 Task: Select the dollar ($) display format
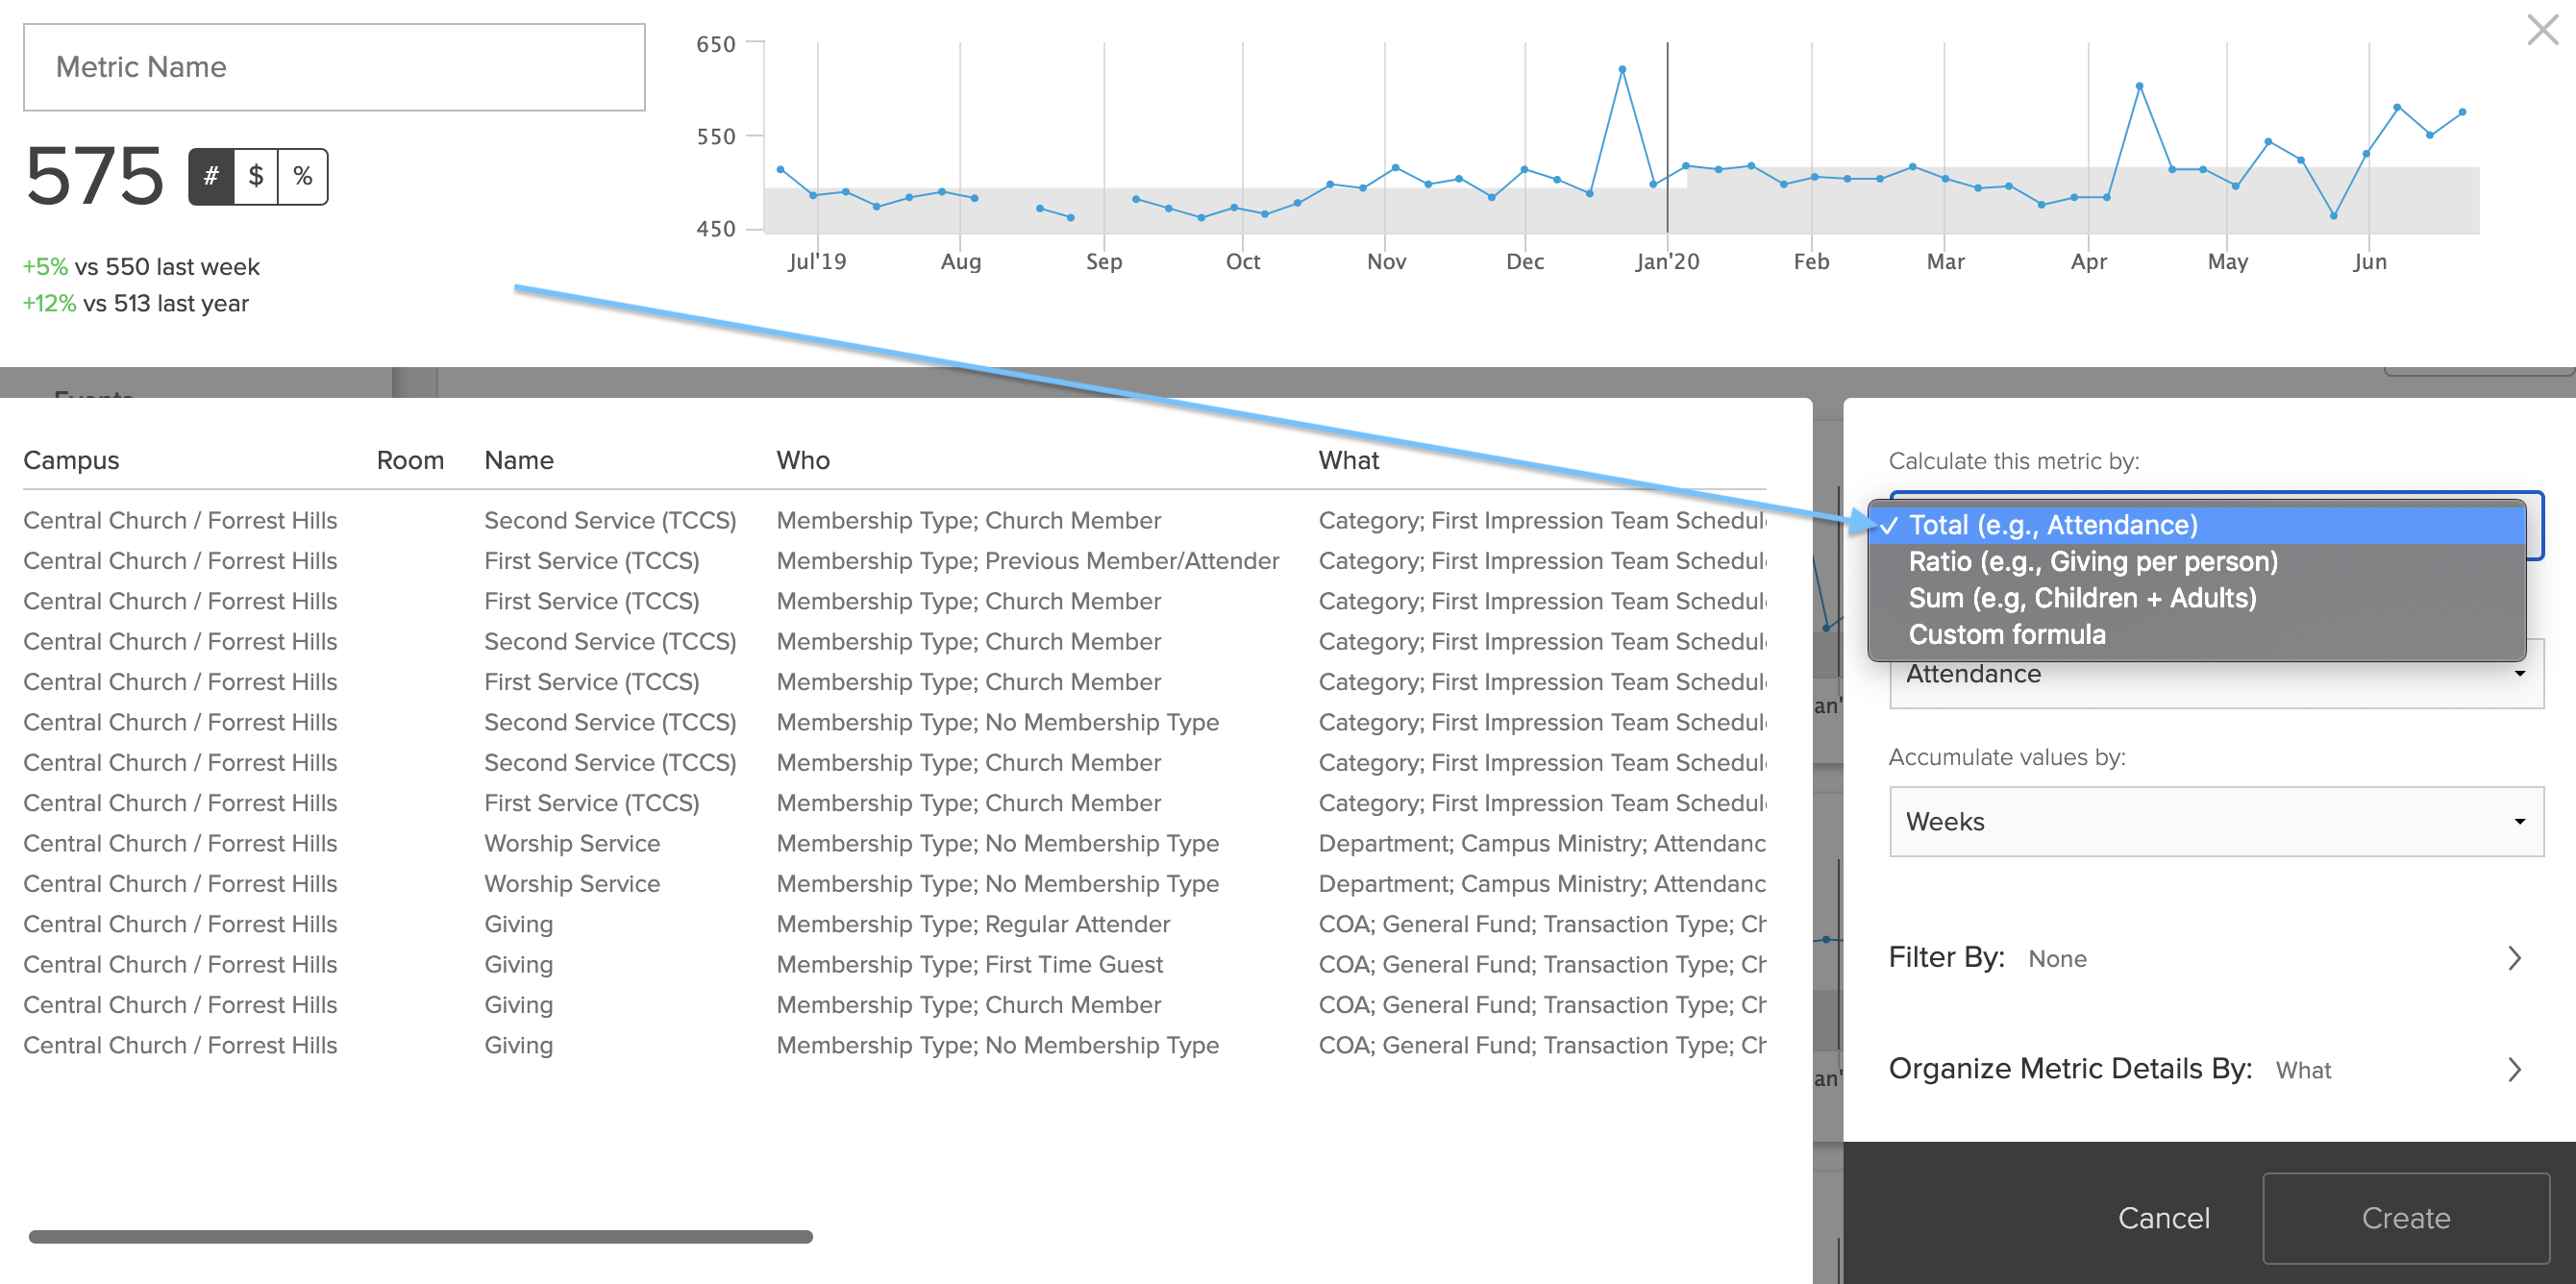(x=255, y=176)
